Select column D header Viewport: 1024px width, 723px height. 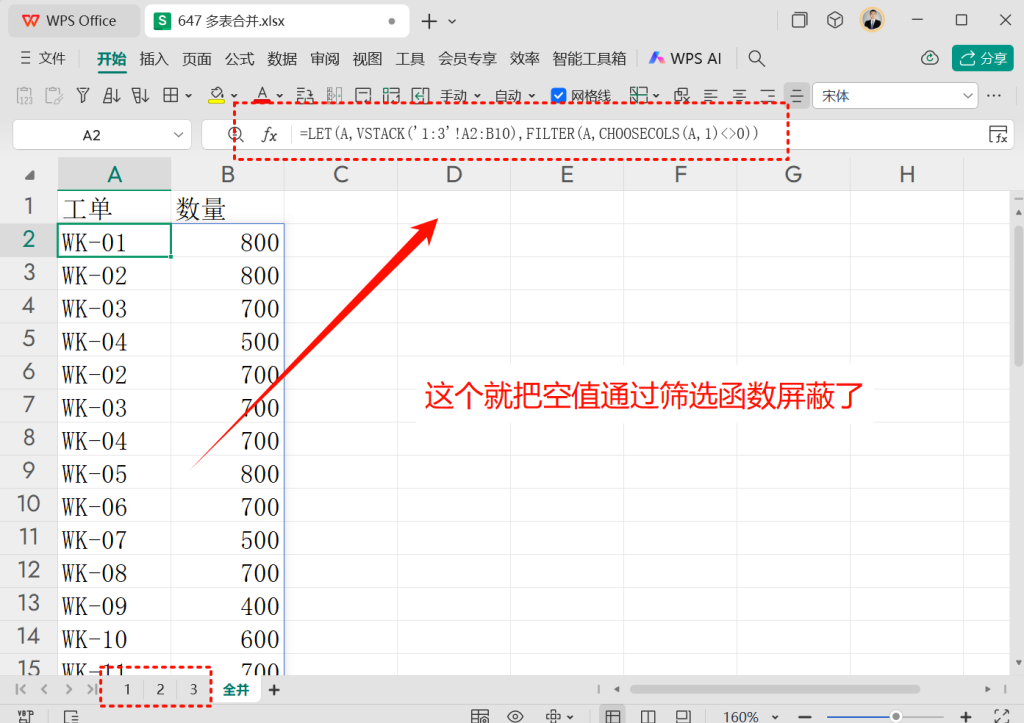click(454, 174)
